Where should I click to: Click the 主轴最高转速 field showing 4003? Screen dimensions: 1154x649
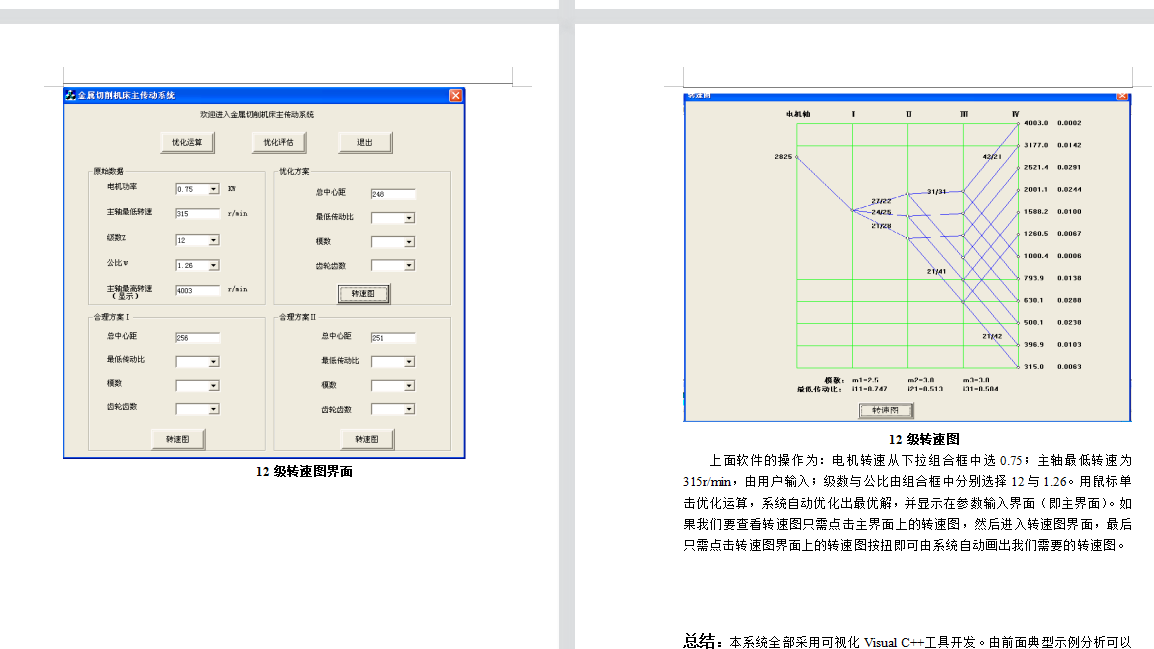pos(197,290)
